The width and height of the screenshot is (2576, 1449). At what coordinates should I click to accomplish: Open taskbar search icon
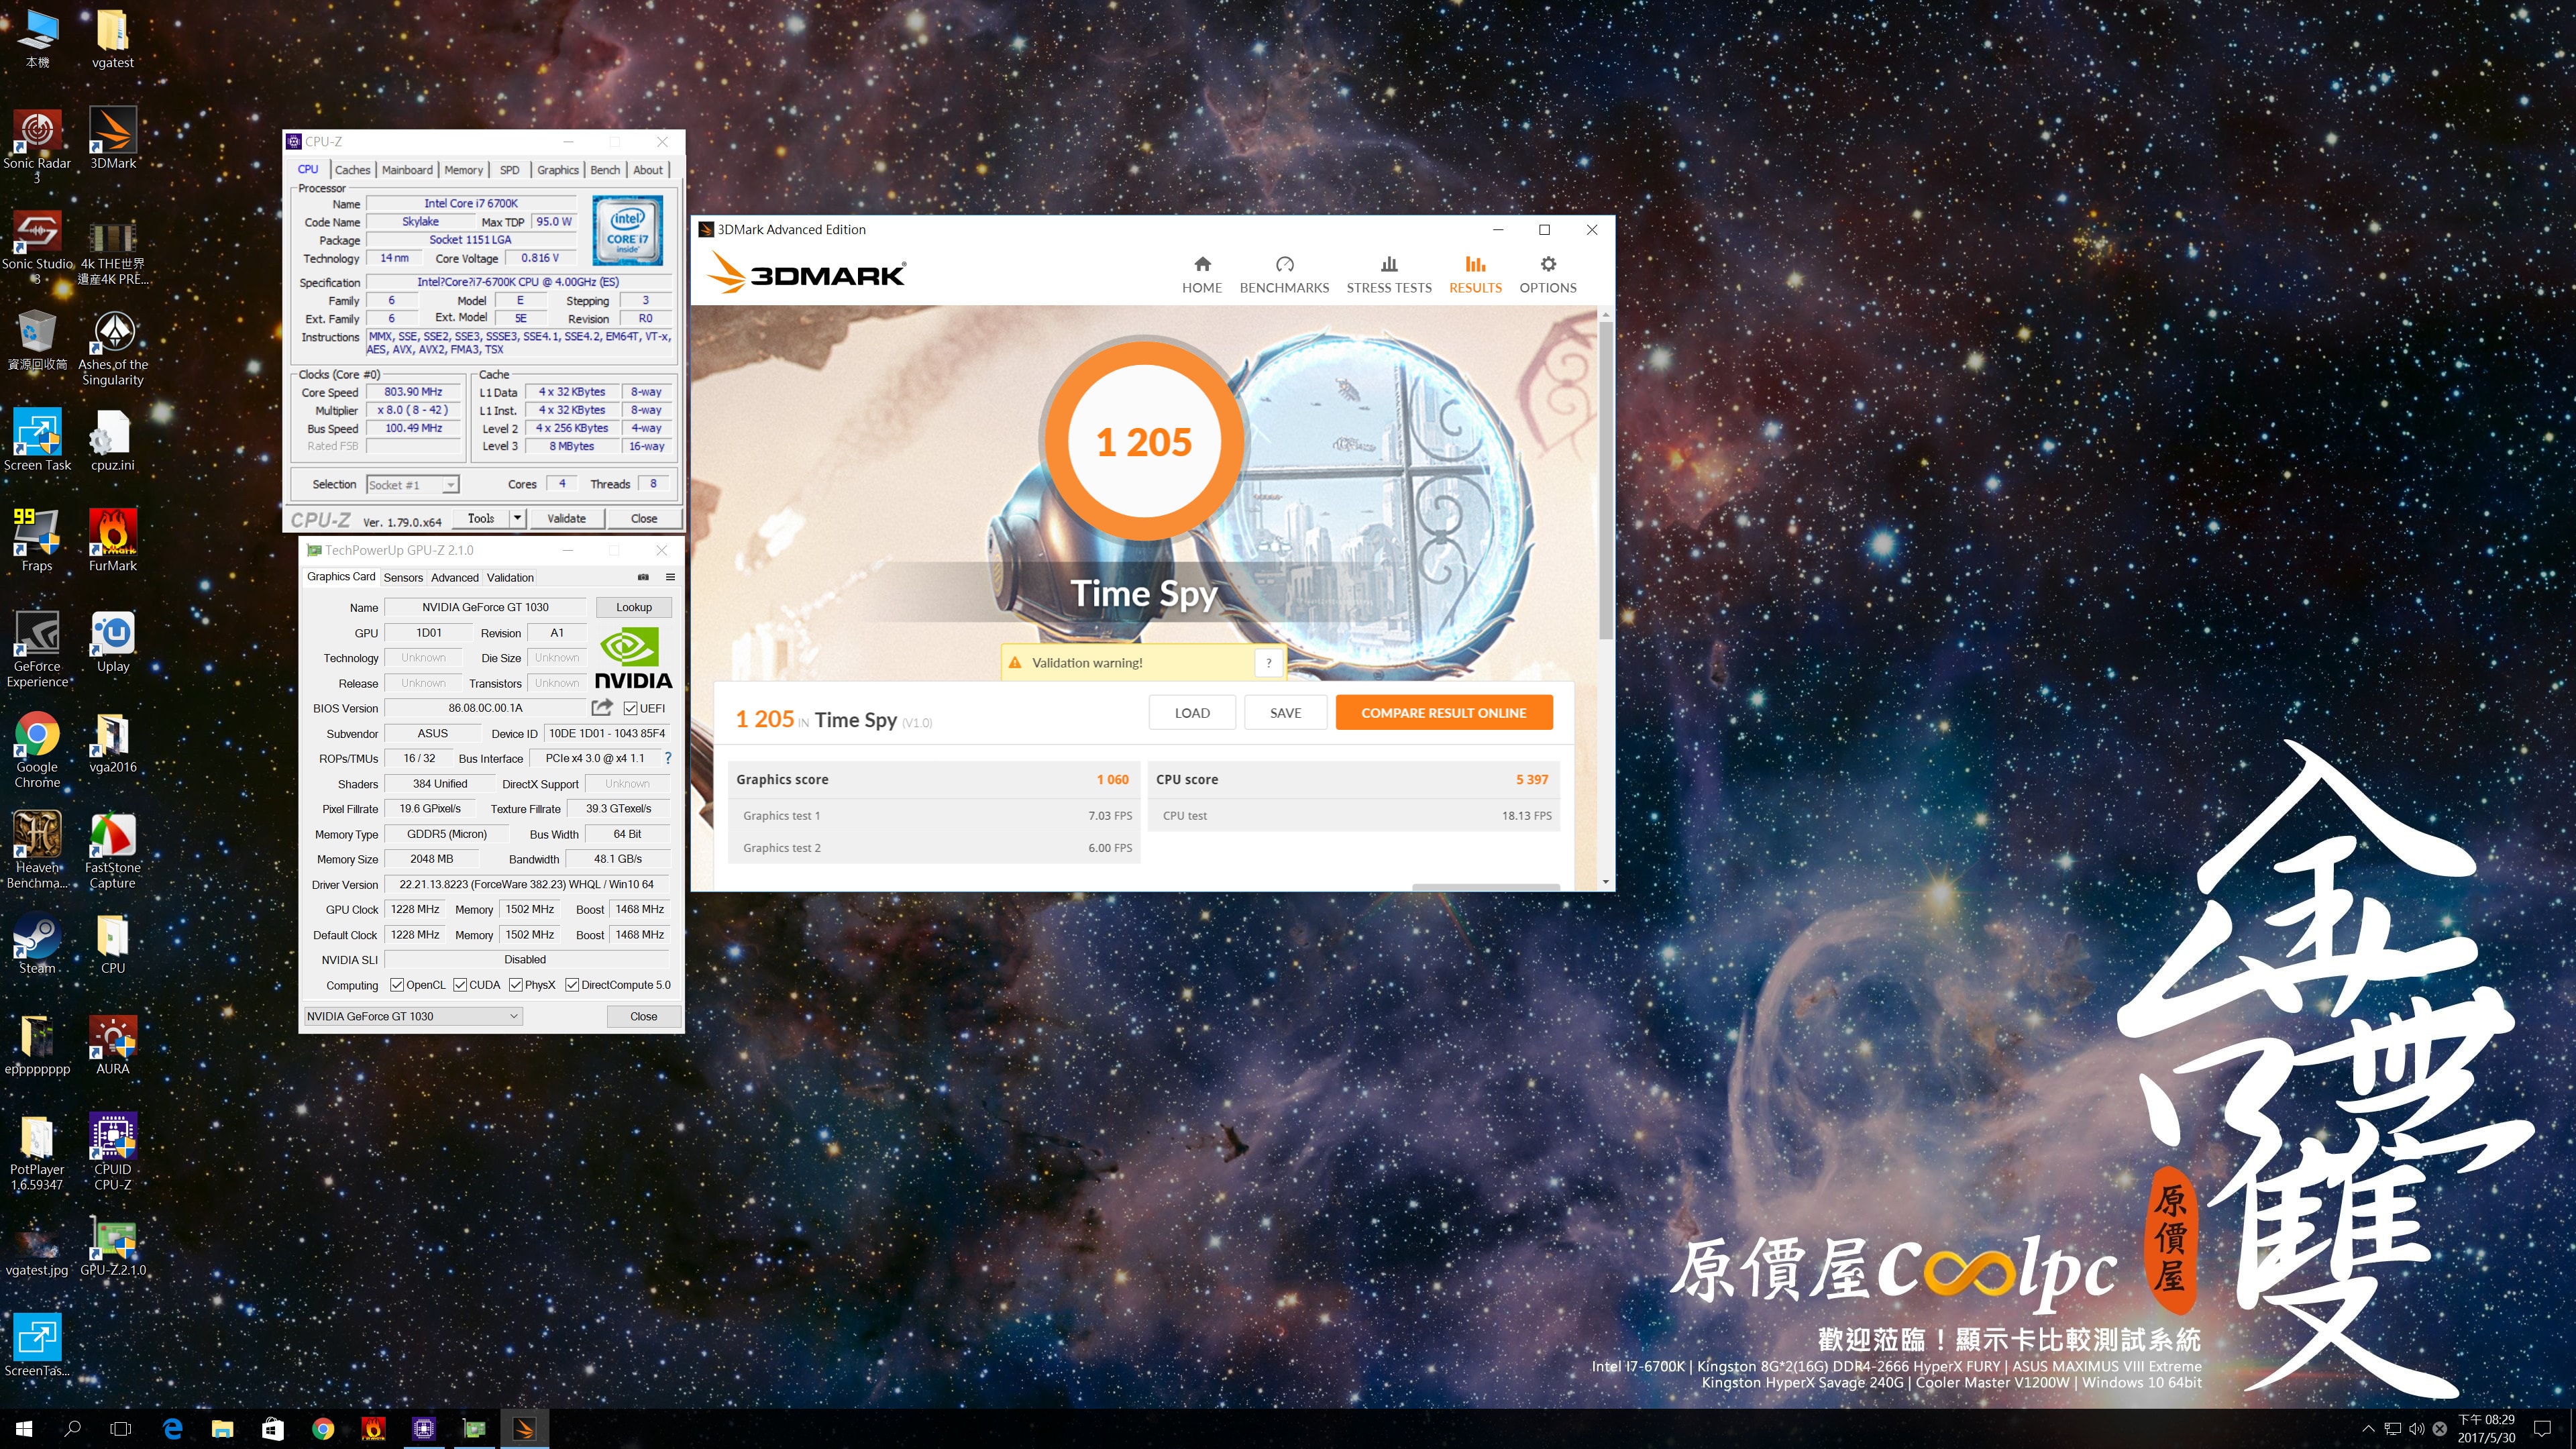click(x=72, y=1429)
